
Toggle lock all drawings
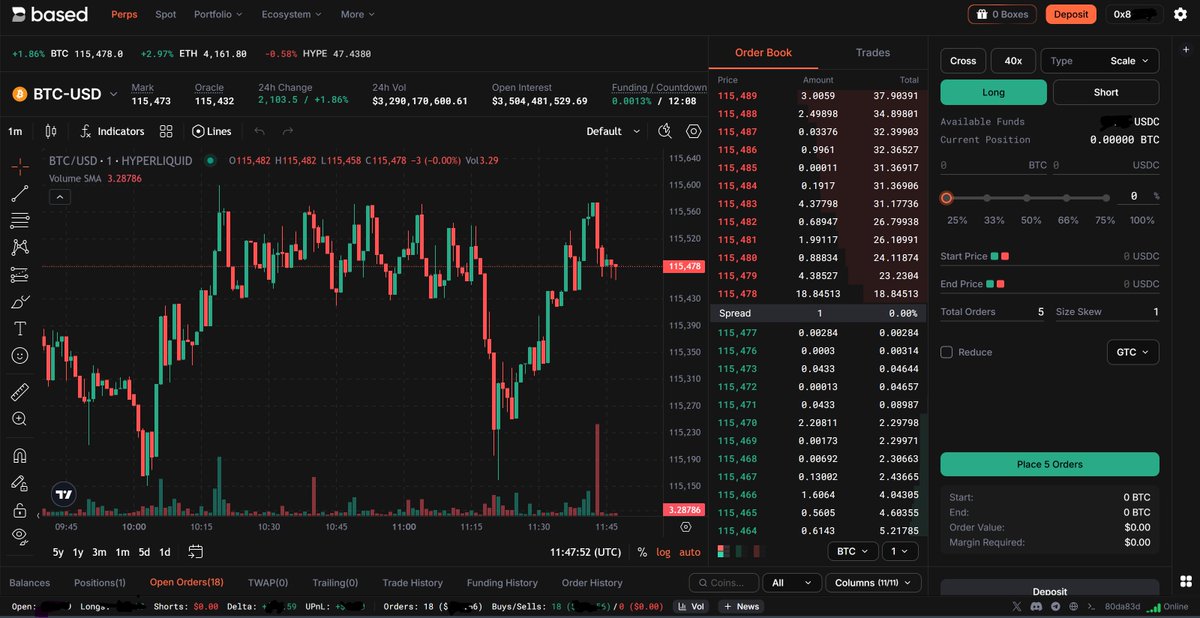coord(20,510)
